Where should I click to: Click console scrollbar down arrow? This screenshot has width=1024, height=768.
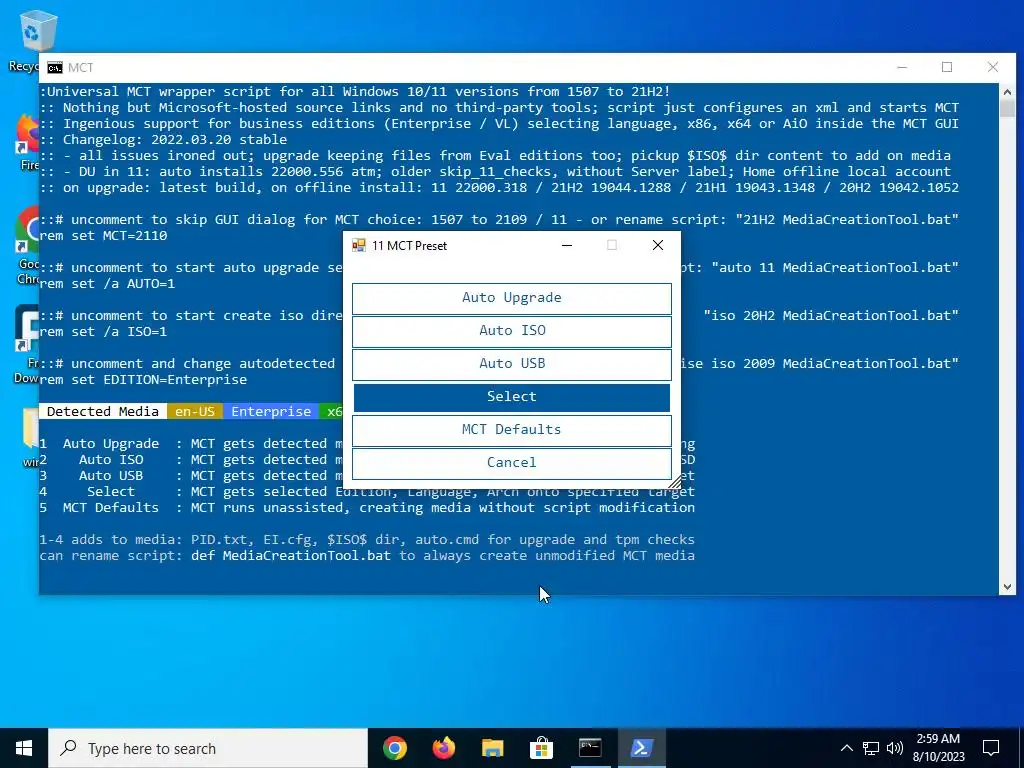[1007, 586]
